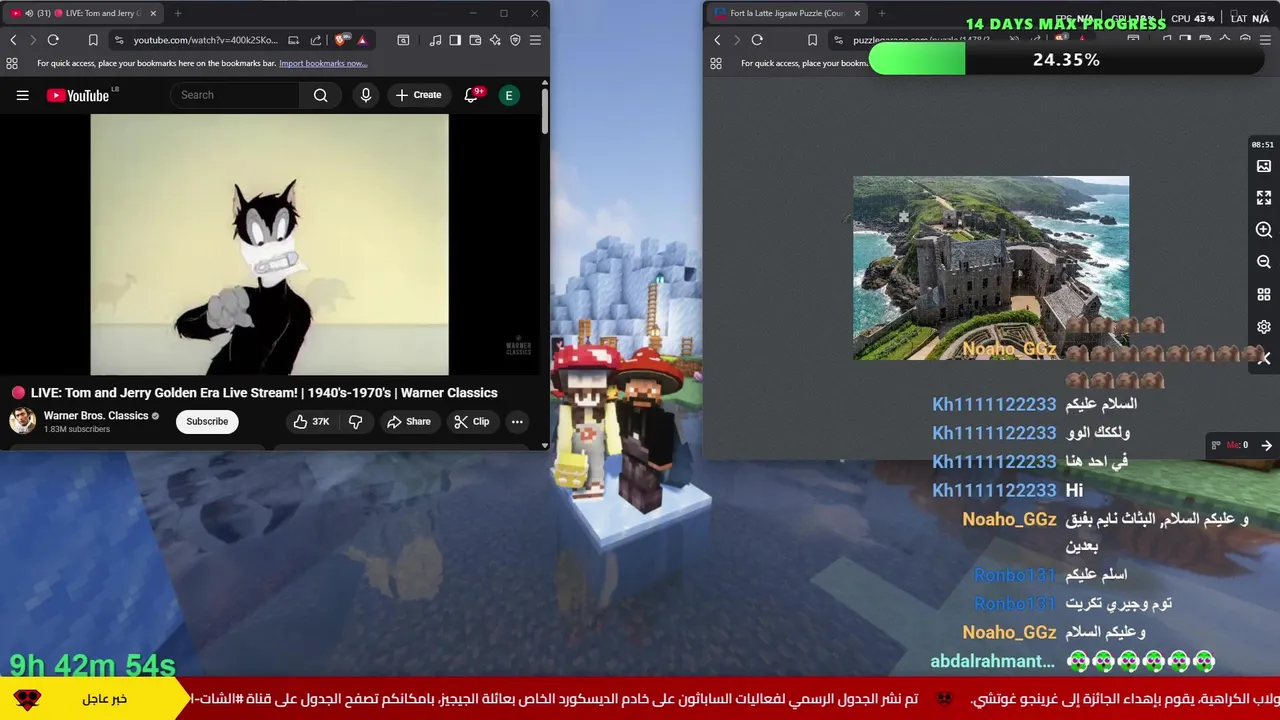Share the live stream video
Viewport: 1280px width, 720px height.
click(409, 422)
